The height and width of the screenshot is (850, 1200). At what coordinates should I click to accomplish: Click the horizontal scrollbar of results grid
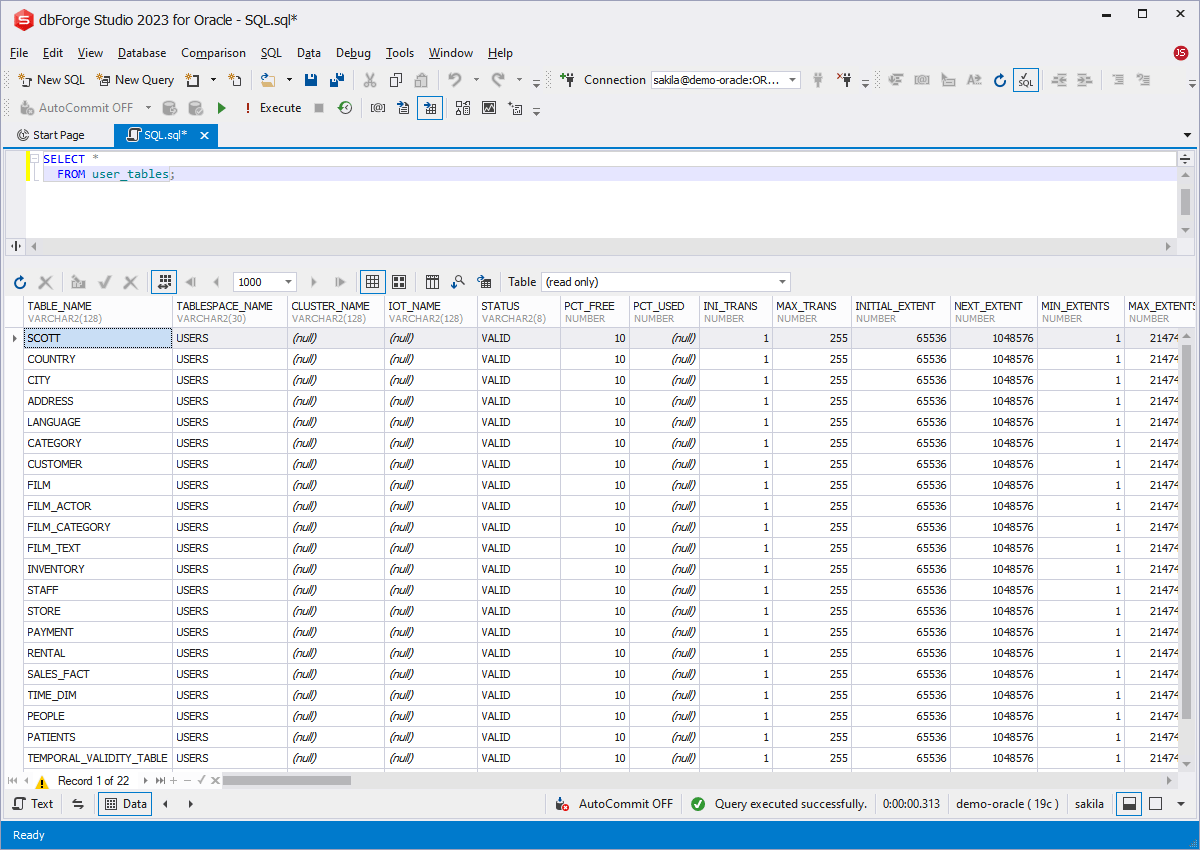point(286,780)
